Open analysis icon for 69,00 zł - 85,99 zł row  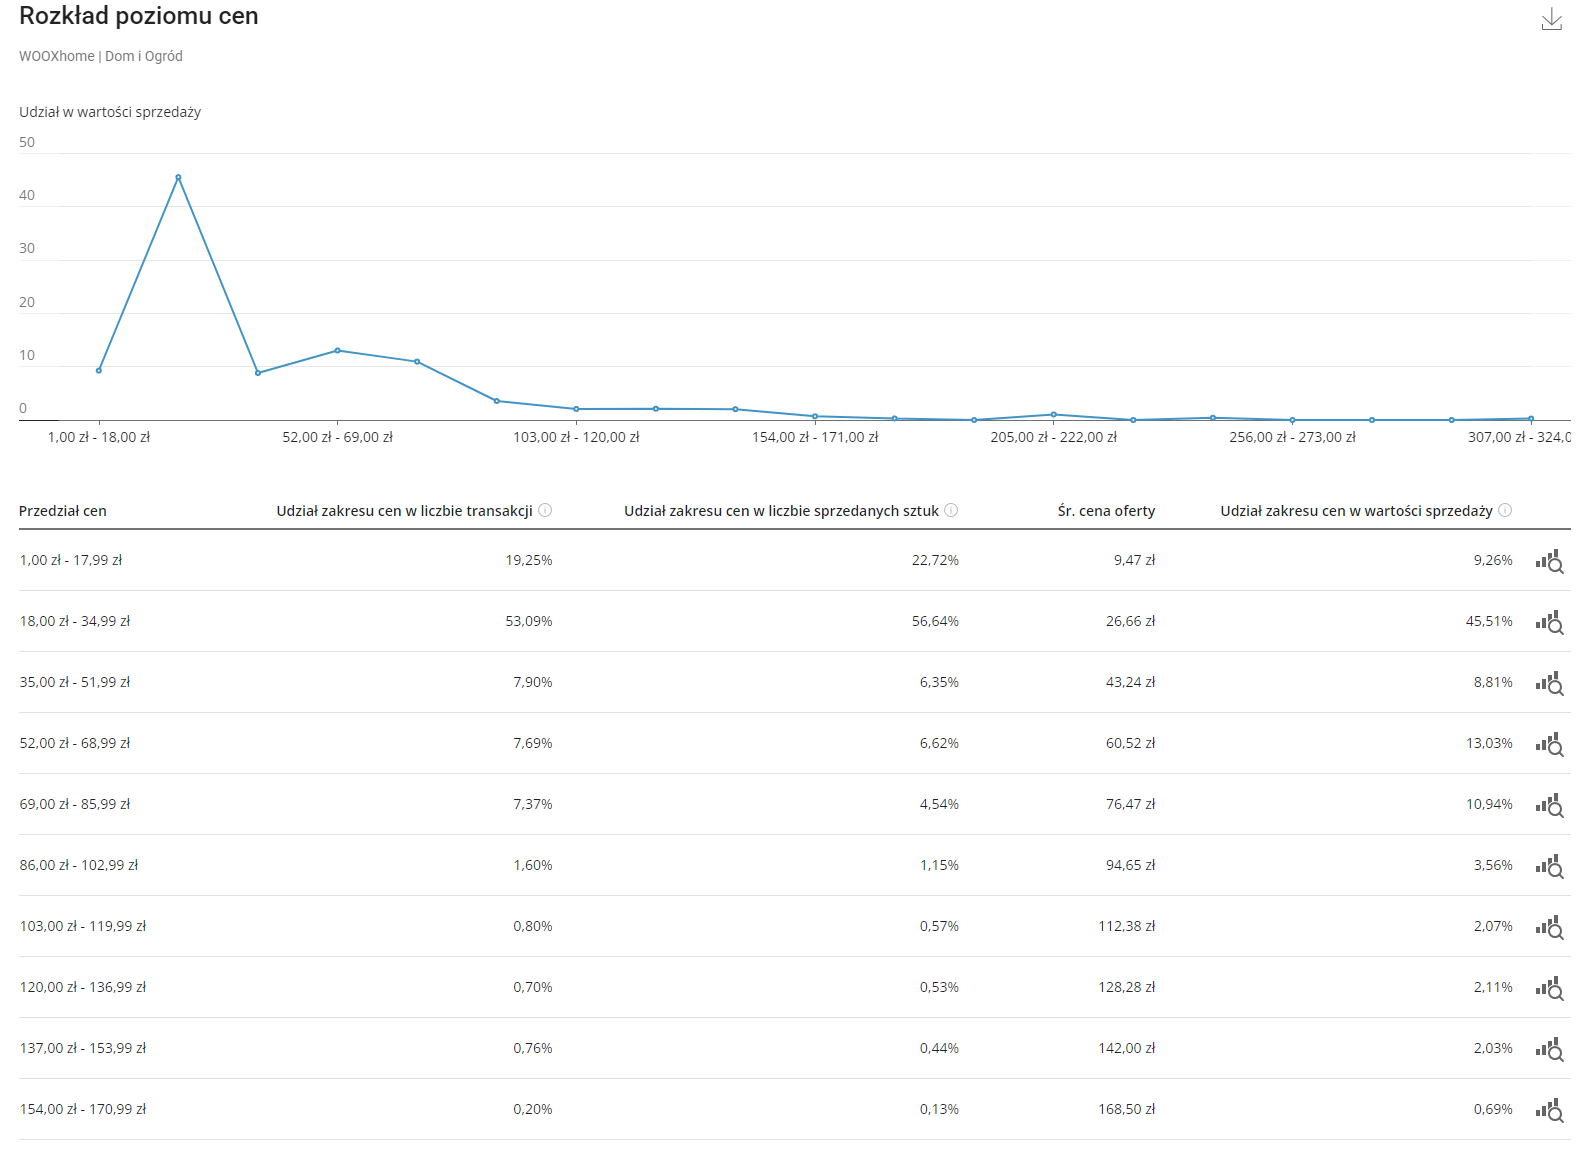pos(1550,805)
